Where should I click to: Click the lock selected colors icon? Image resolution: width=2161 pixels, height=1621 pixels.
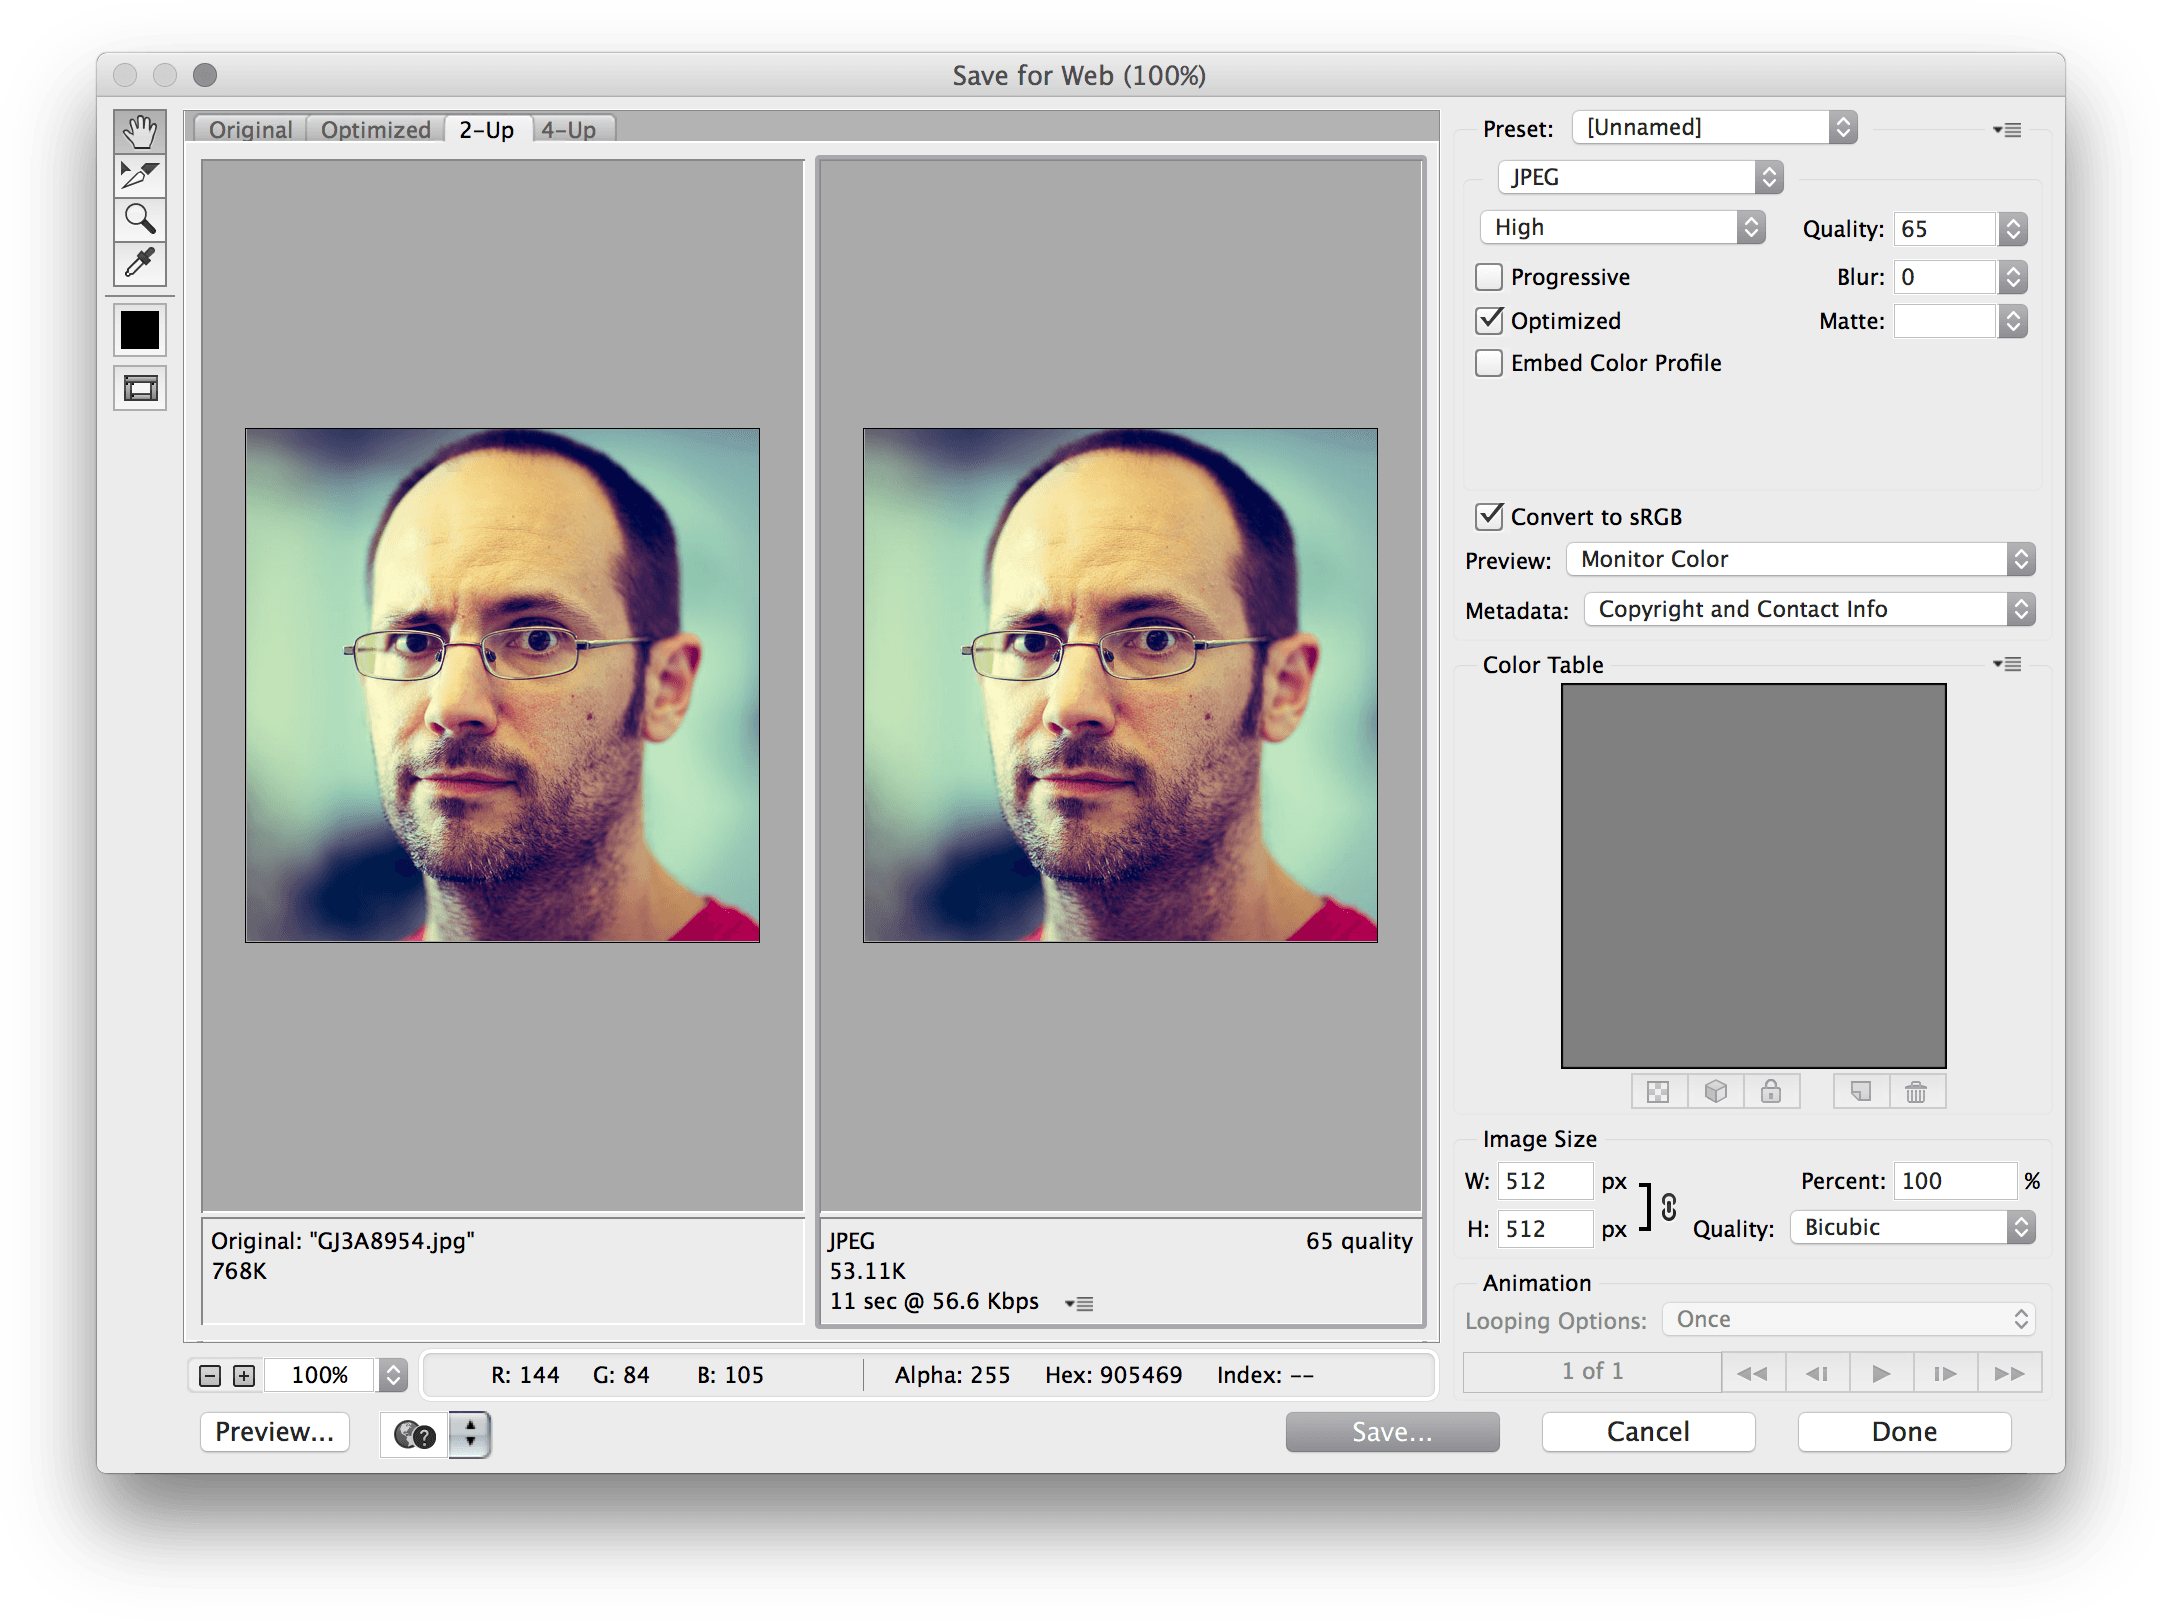click(x=1771, y=1092)
